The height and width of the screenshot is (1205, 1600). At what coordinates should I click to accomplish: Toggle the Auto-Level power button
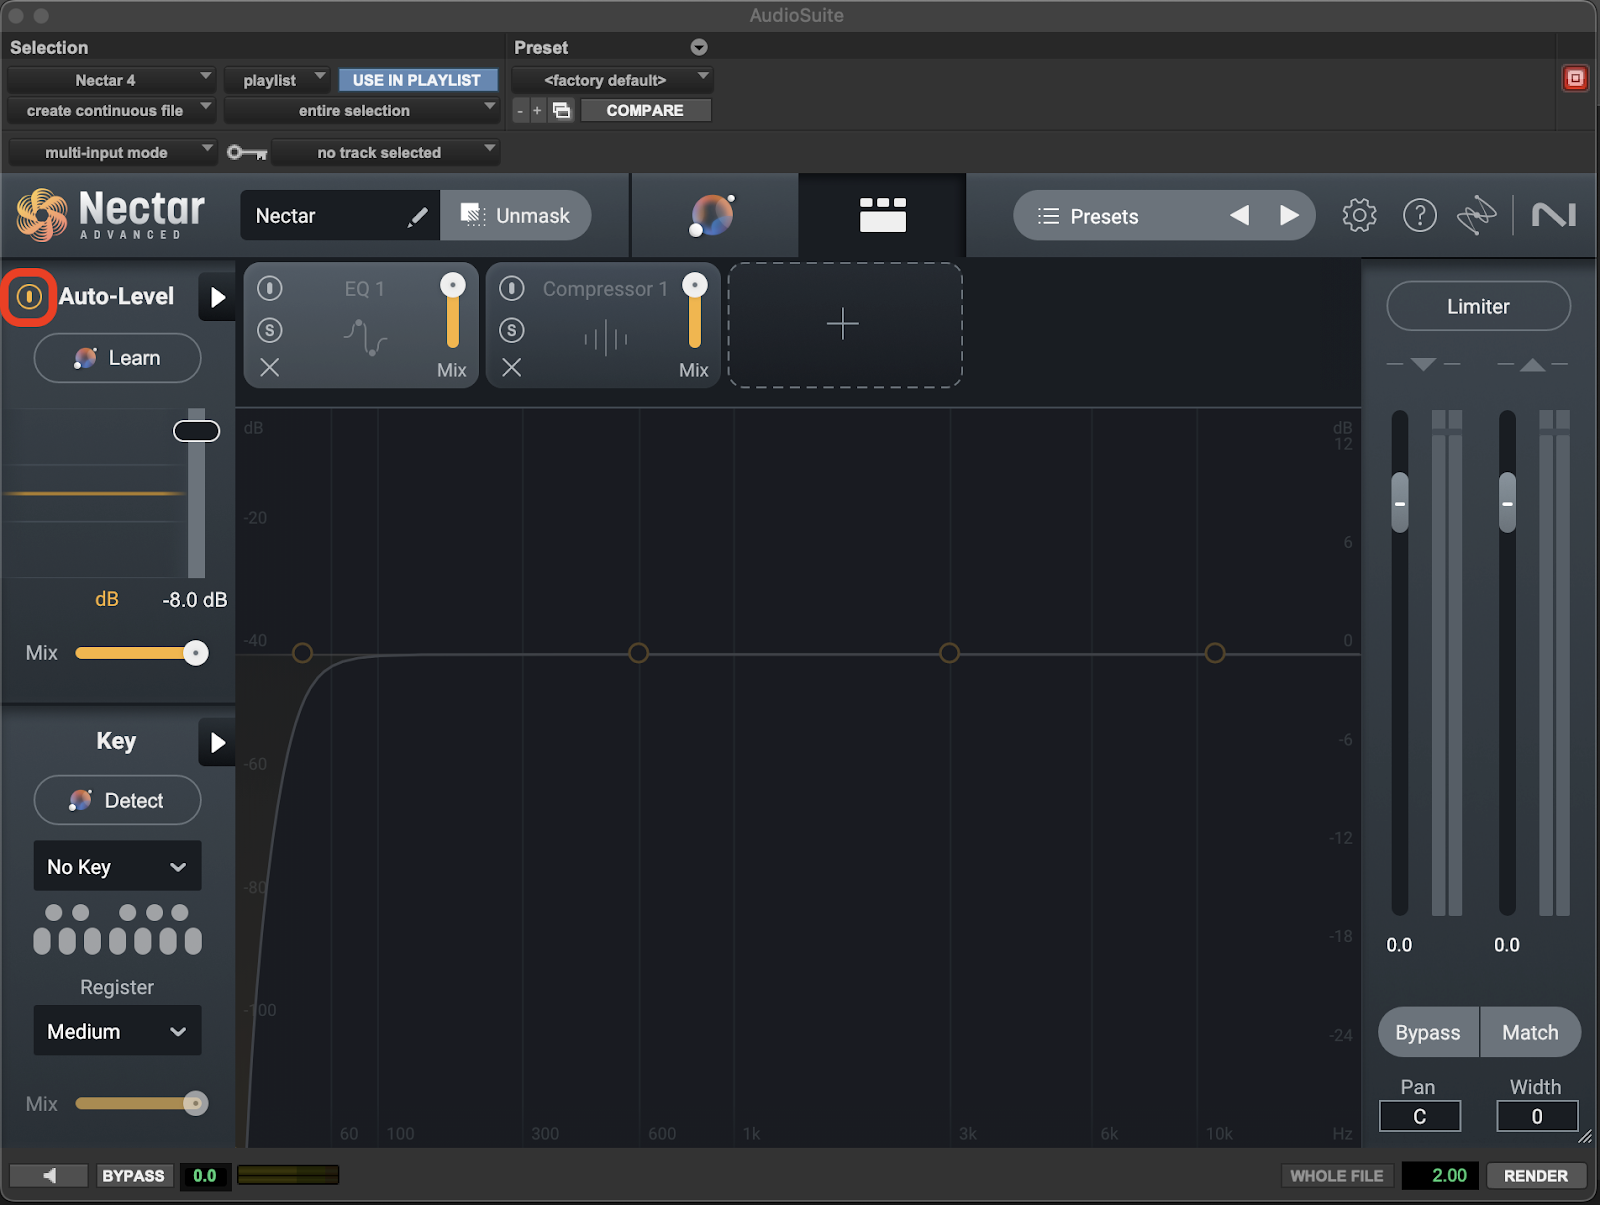coord(29,296)
